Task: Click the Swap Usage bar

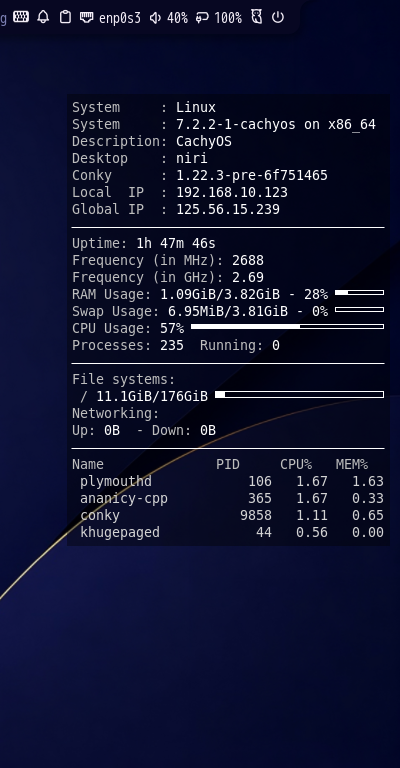Action: pos(359,310)
